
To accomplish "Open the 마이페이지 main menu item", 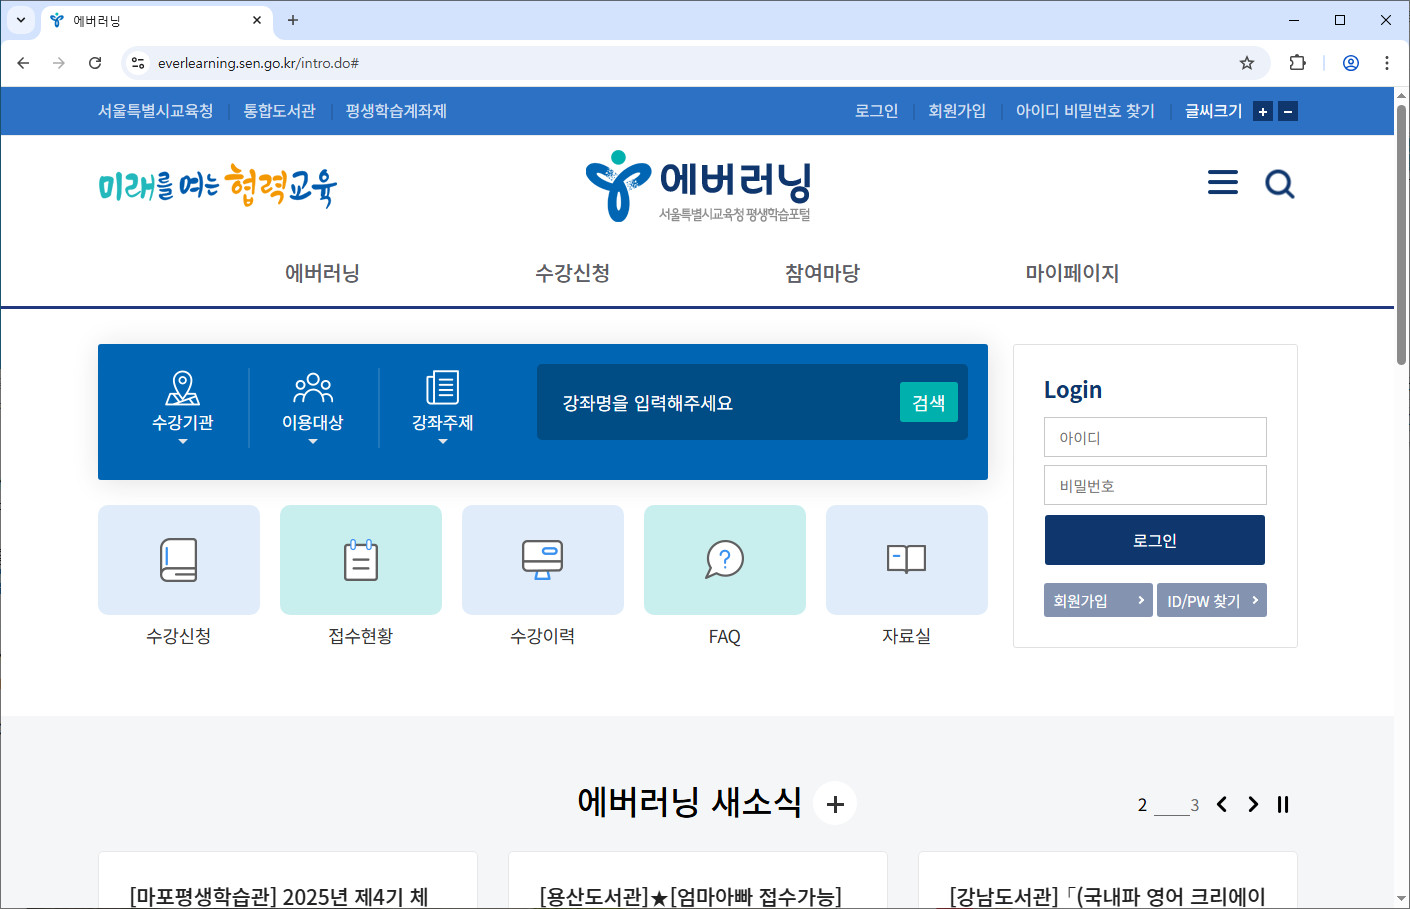I will click(x=1072, y=273).
